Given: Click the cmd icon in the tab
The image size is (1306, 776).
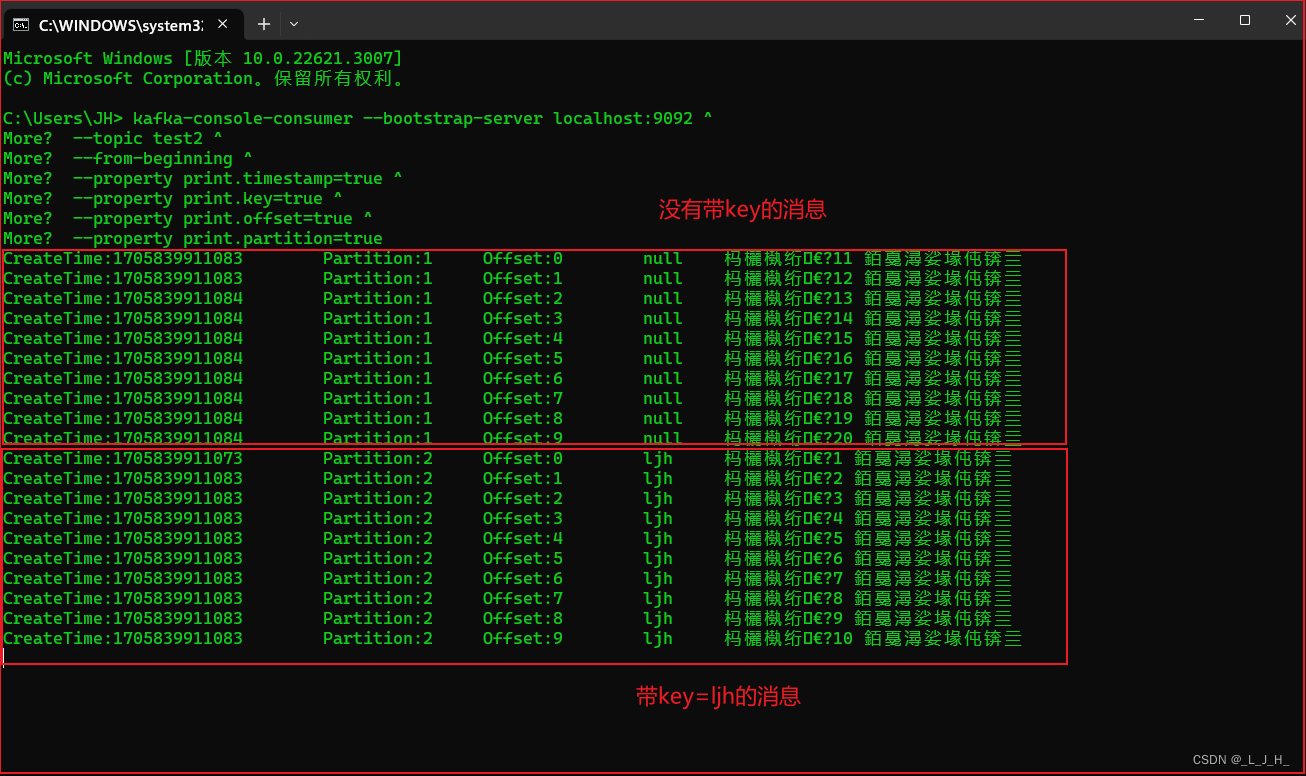Looking at the screenshot, I should pyautogui.click(x=21, y=24).
